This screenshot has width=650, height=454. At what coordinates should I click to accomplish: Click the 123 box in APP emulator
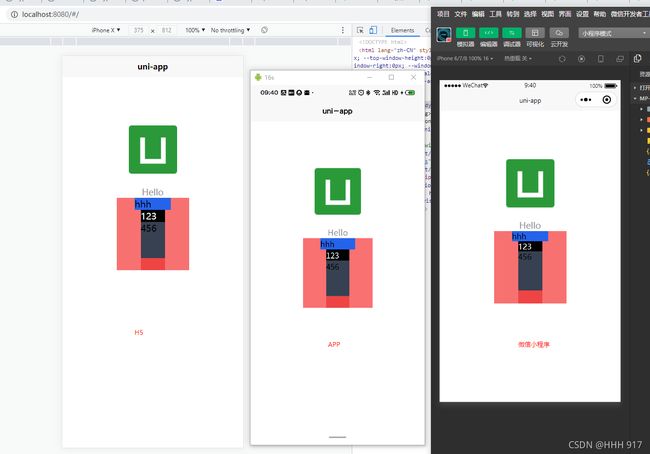click(337, 255)
